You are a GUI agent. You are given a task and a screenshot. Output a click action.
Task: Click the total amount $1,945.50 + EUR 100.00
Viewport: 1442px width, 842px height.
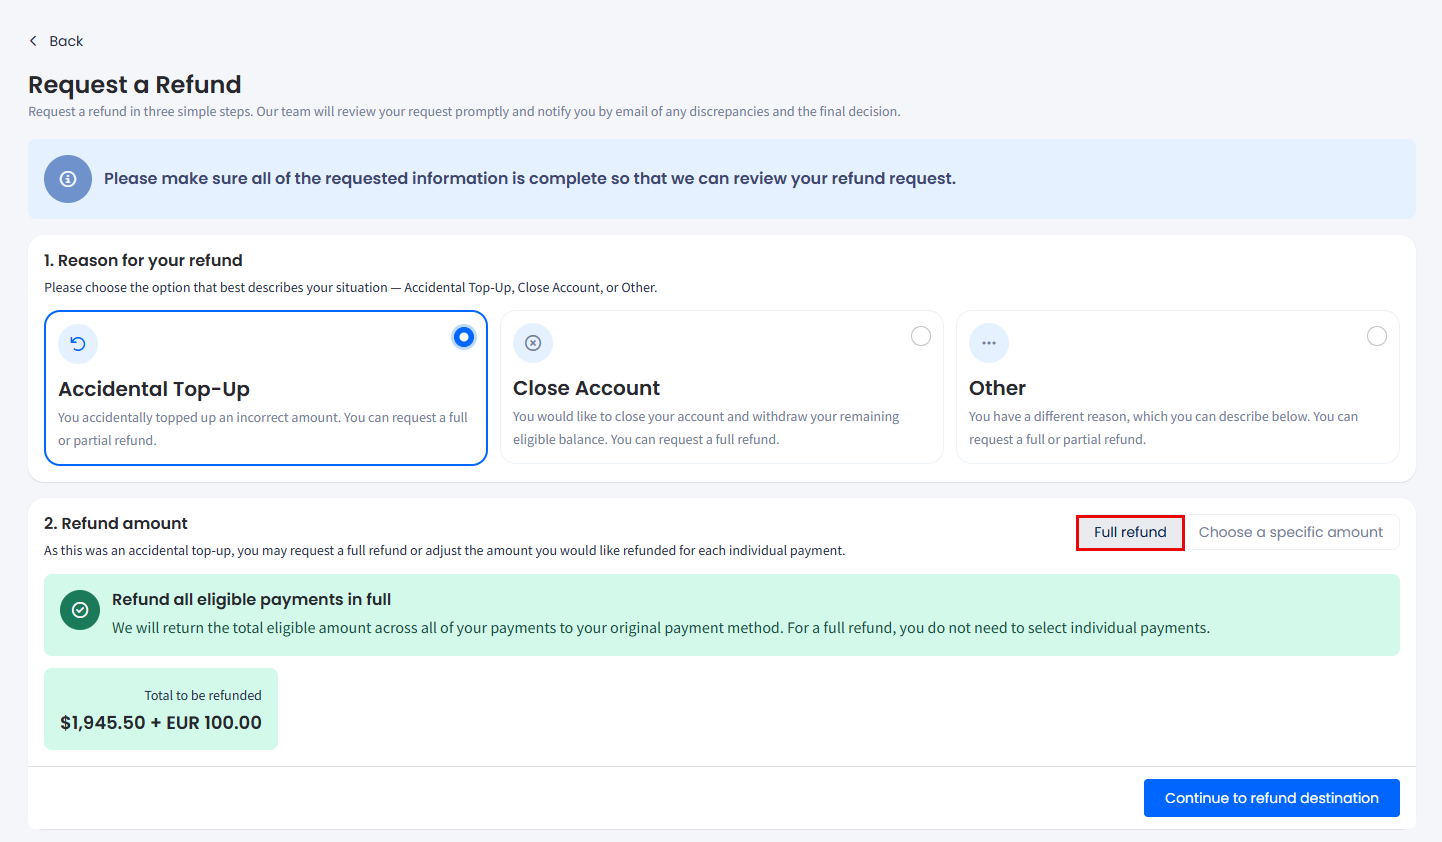tap(161, 723)
